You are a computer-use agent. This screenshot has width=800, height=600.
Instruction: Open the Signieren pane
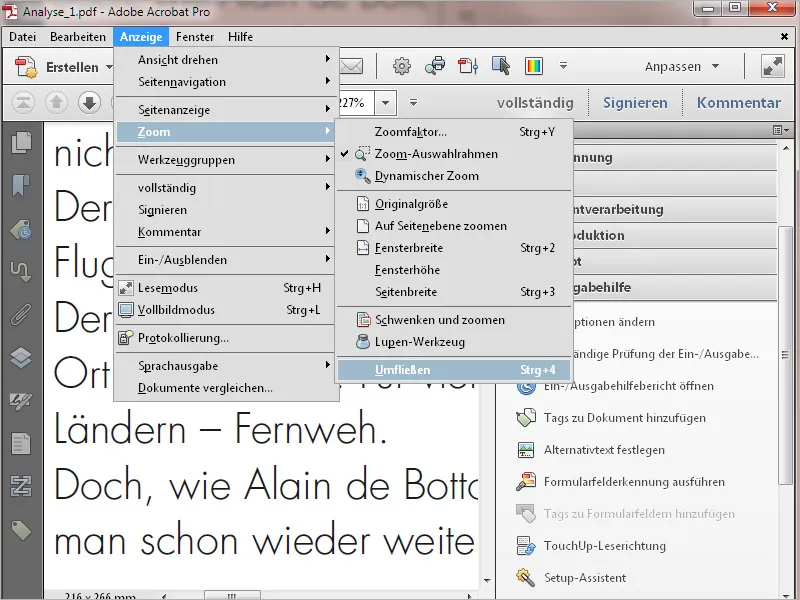[x=635, y=103]
